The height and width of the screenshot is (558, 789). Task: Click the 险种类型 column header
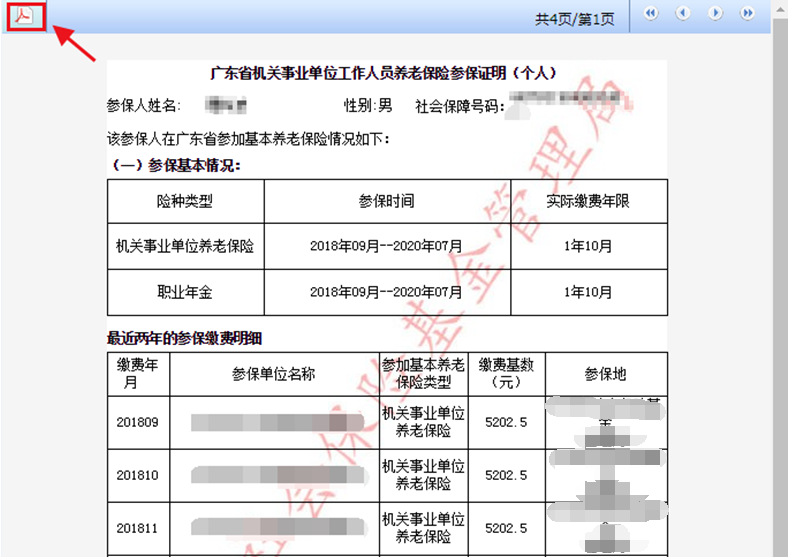185,201
